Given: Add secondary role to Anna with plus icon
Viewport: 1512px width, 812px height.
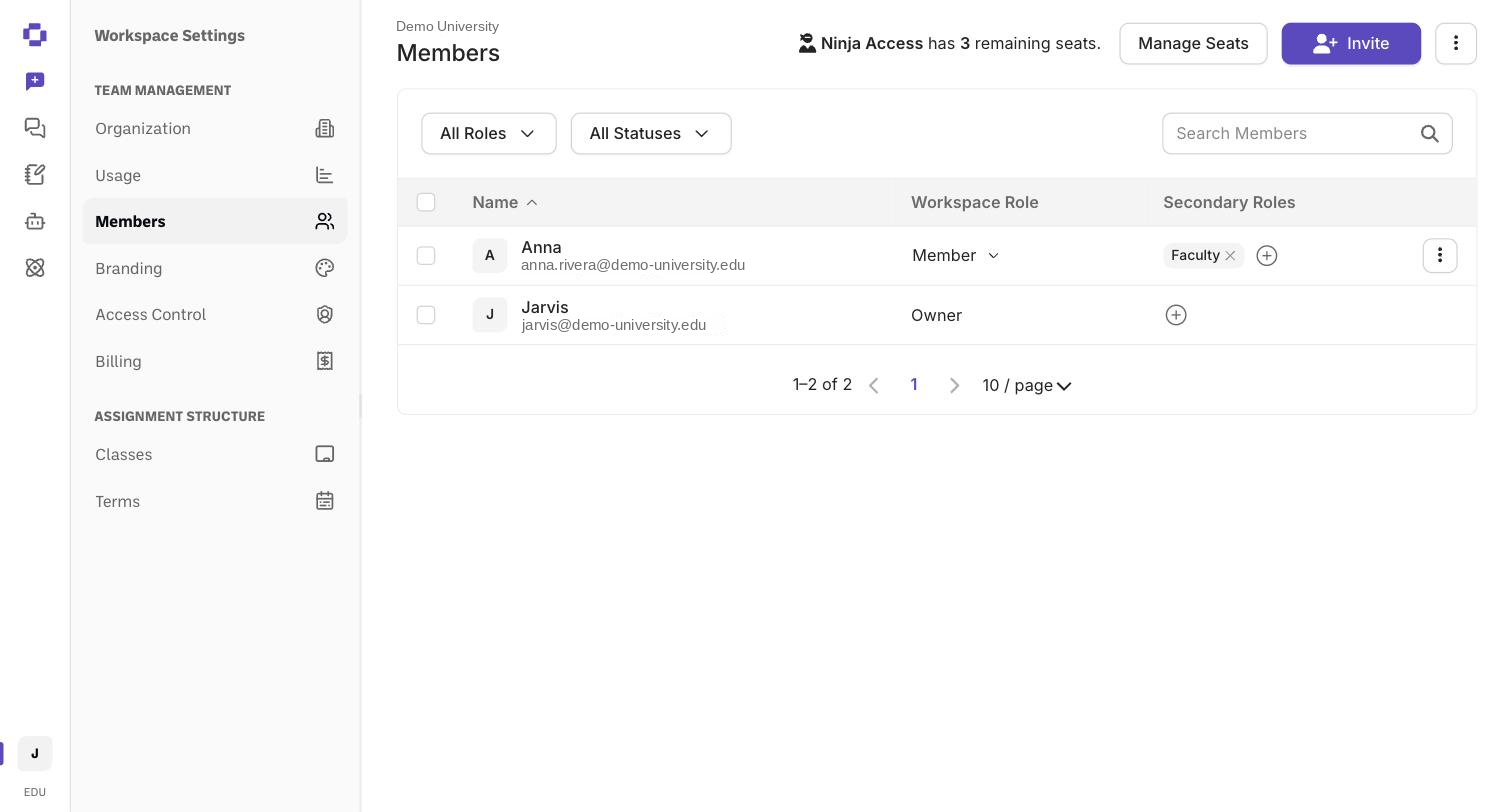Looking at the screenshot, I should (1267, 256).
